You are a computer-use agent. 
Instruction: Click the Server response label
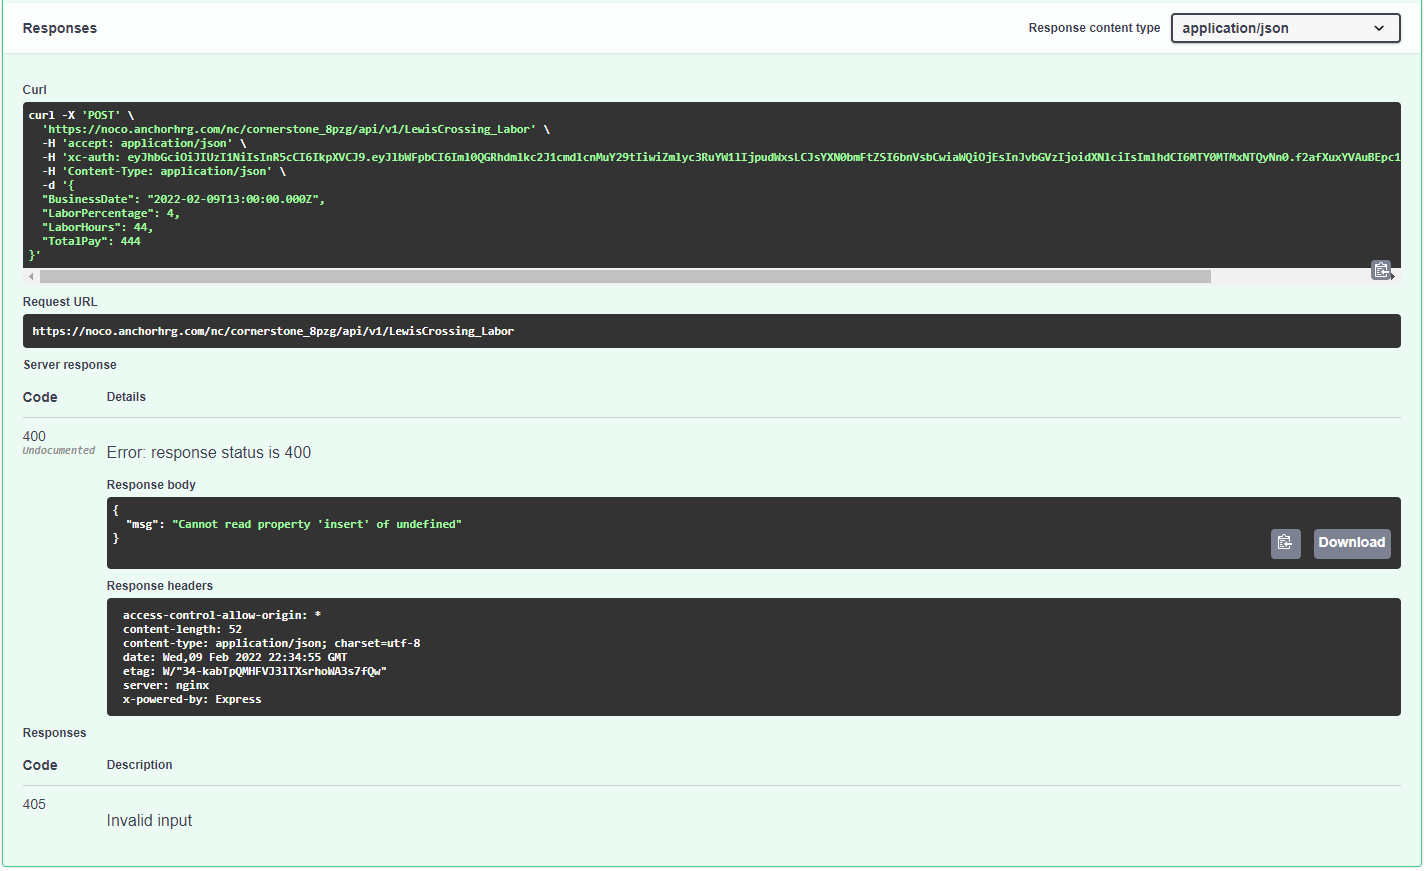[x=69, y=364]
